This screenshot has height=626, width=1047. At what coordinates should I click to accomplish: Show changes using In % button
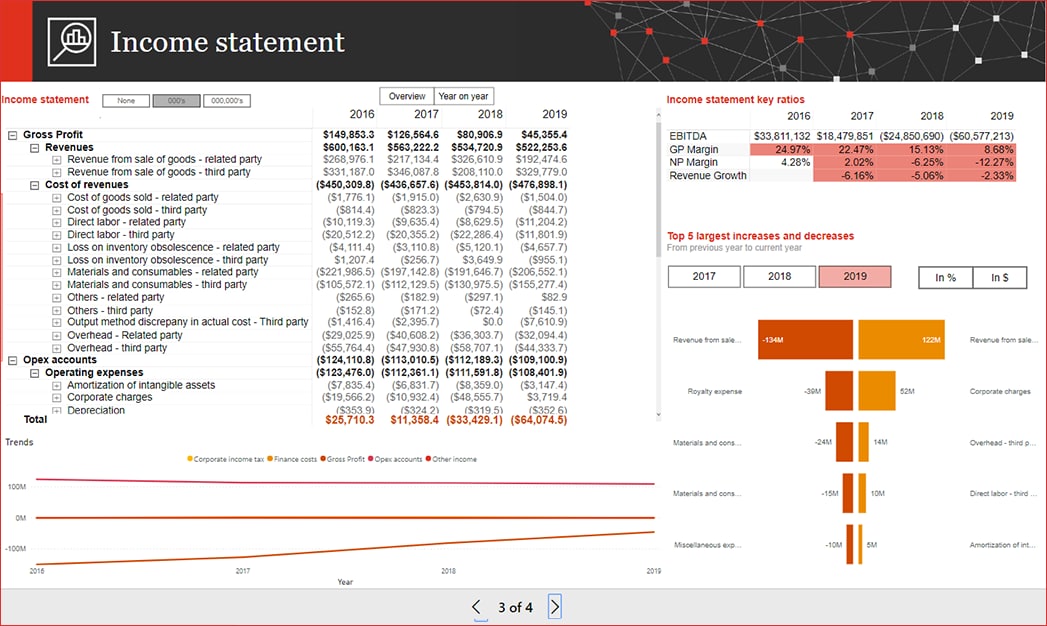click(945, 278)
